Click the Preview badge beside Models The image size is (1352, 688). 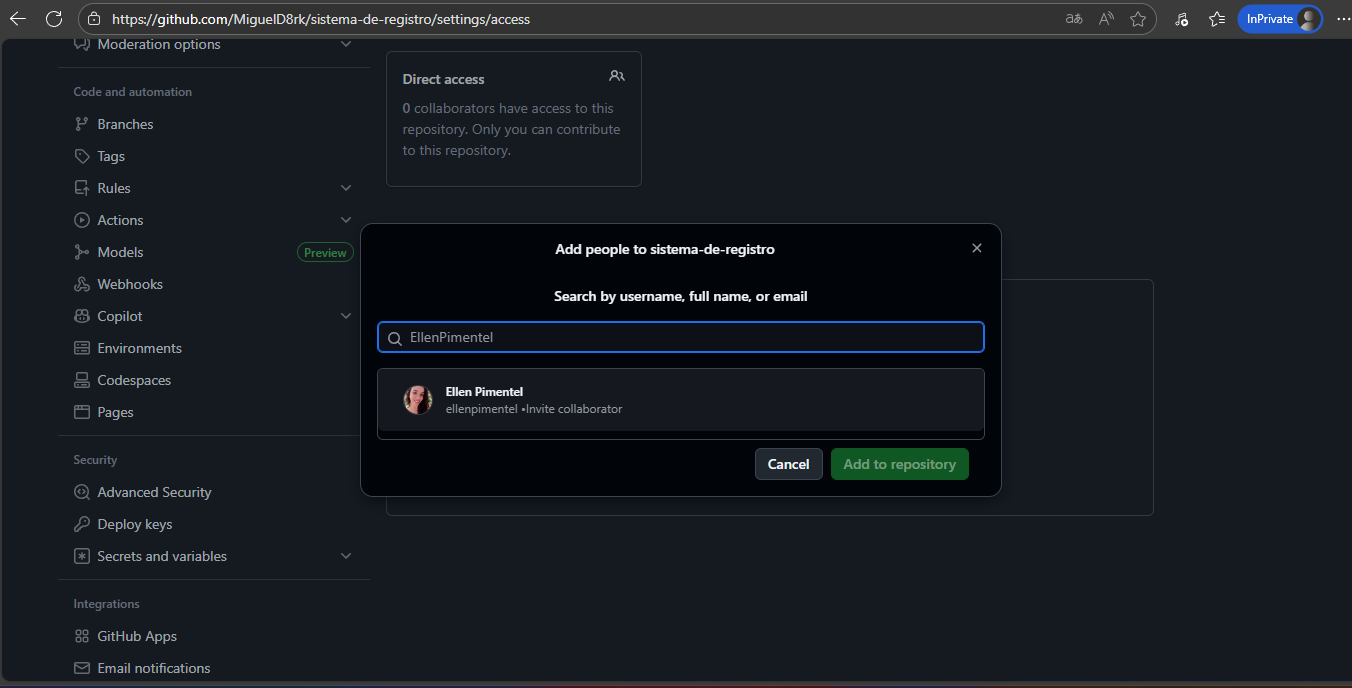pos(325,253)
